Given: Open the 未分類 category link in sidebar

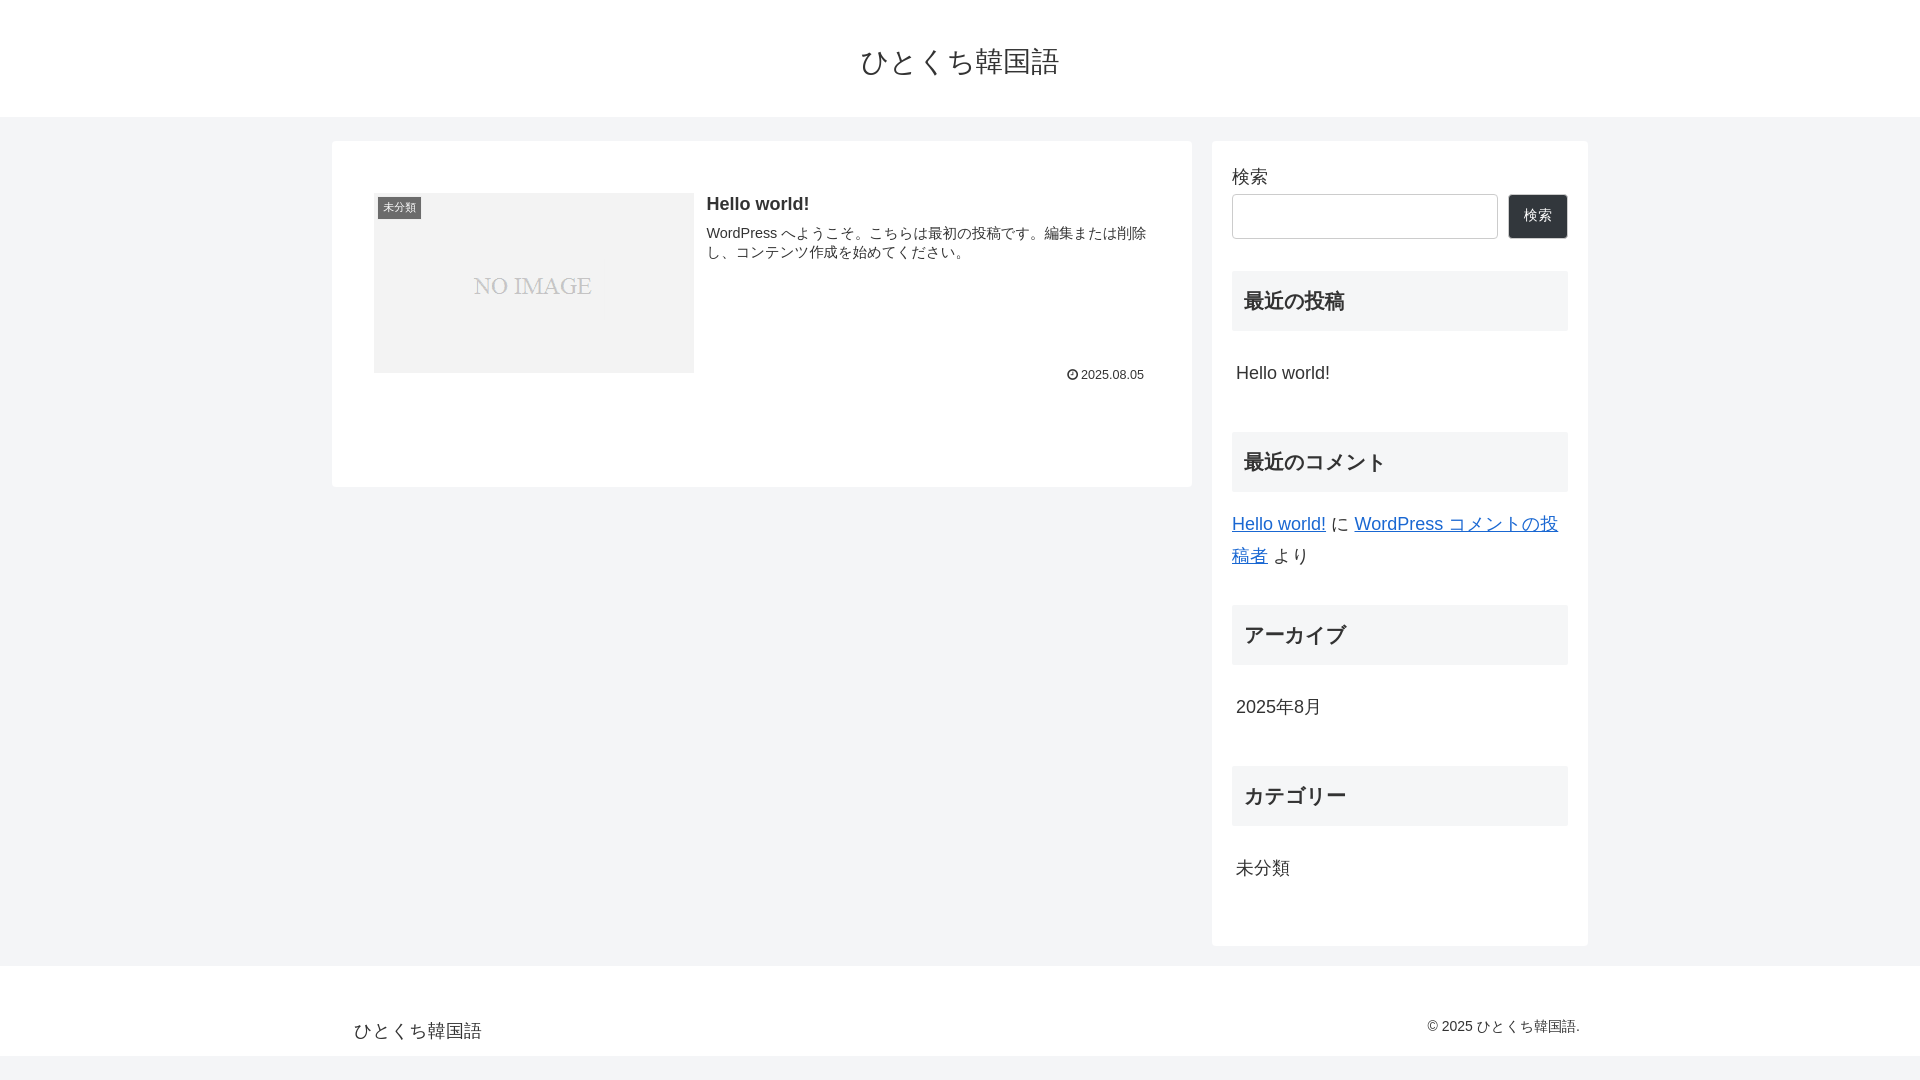Looking at the screenshot, I should coord(1262,868).
